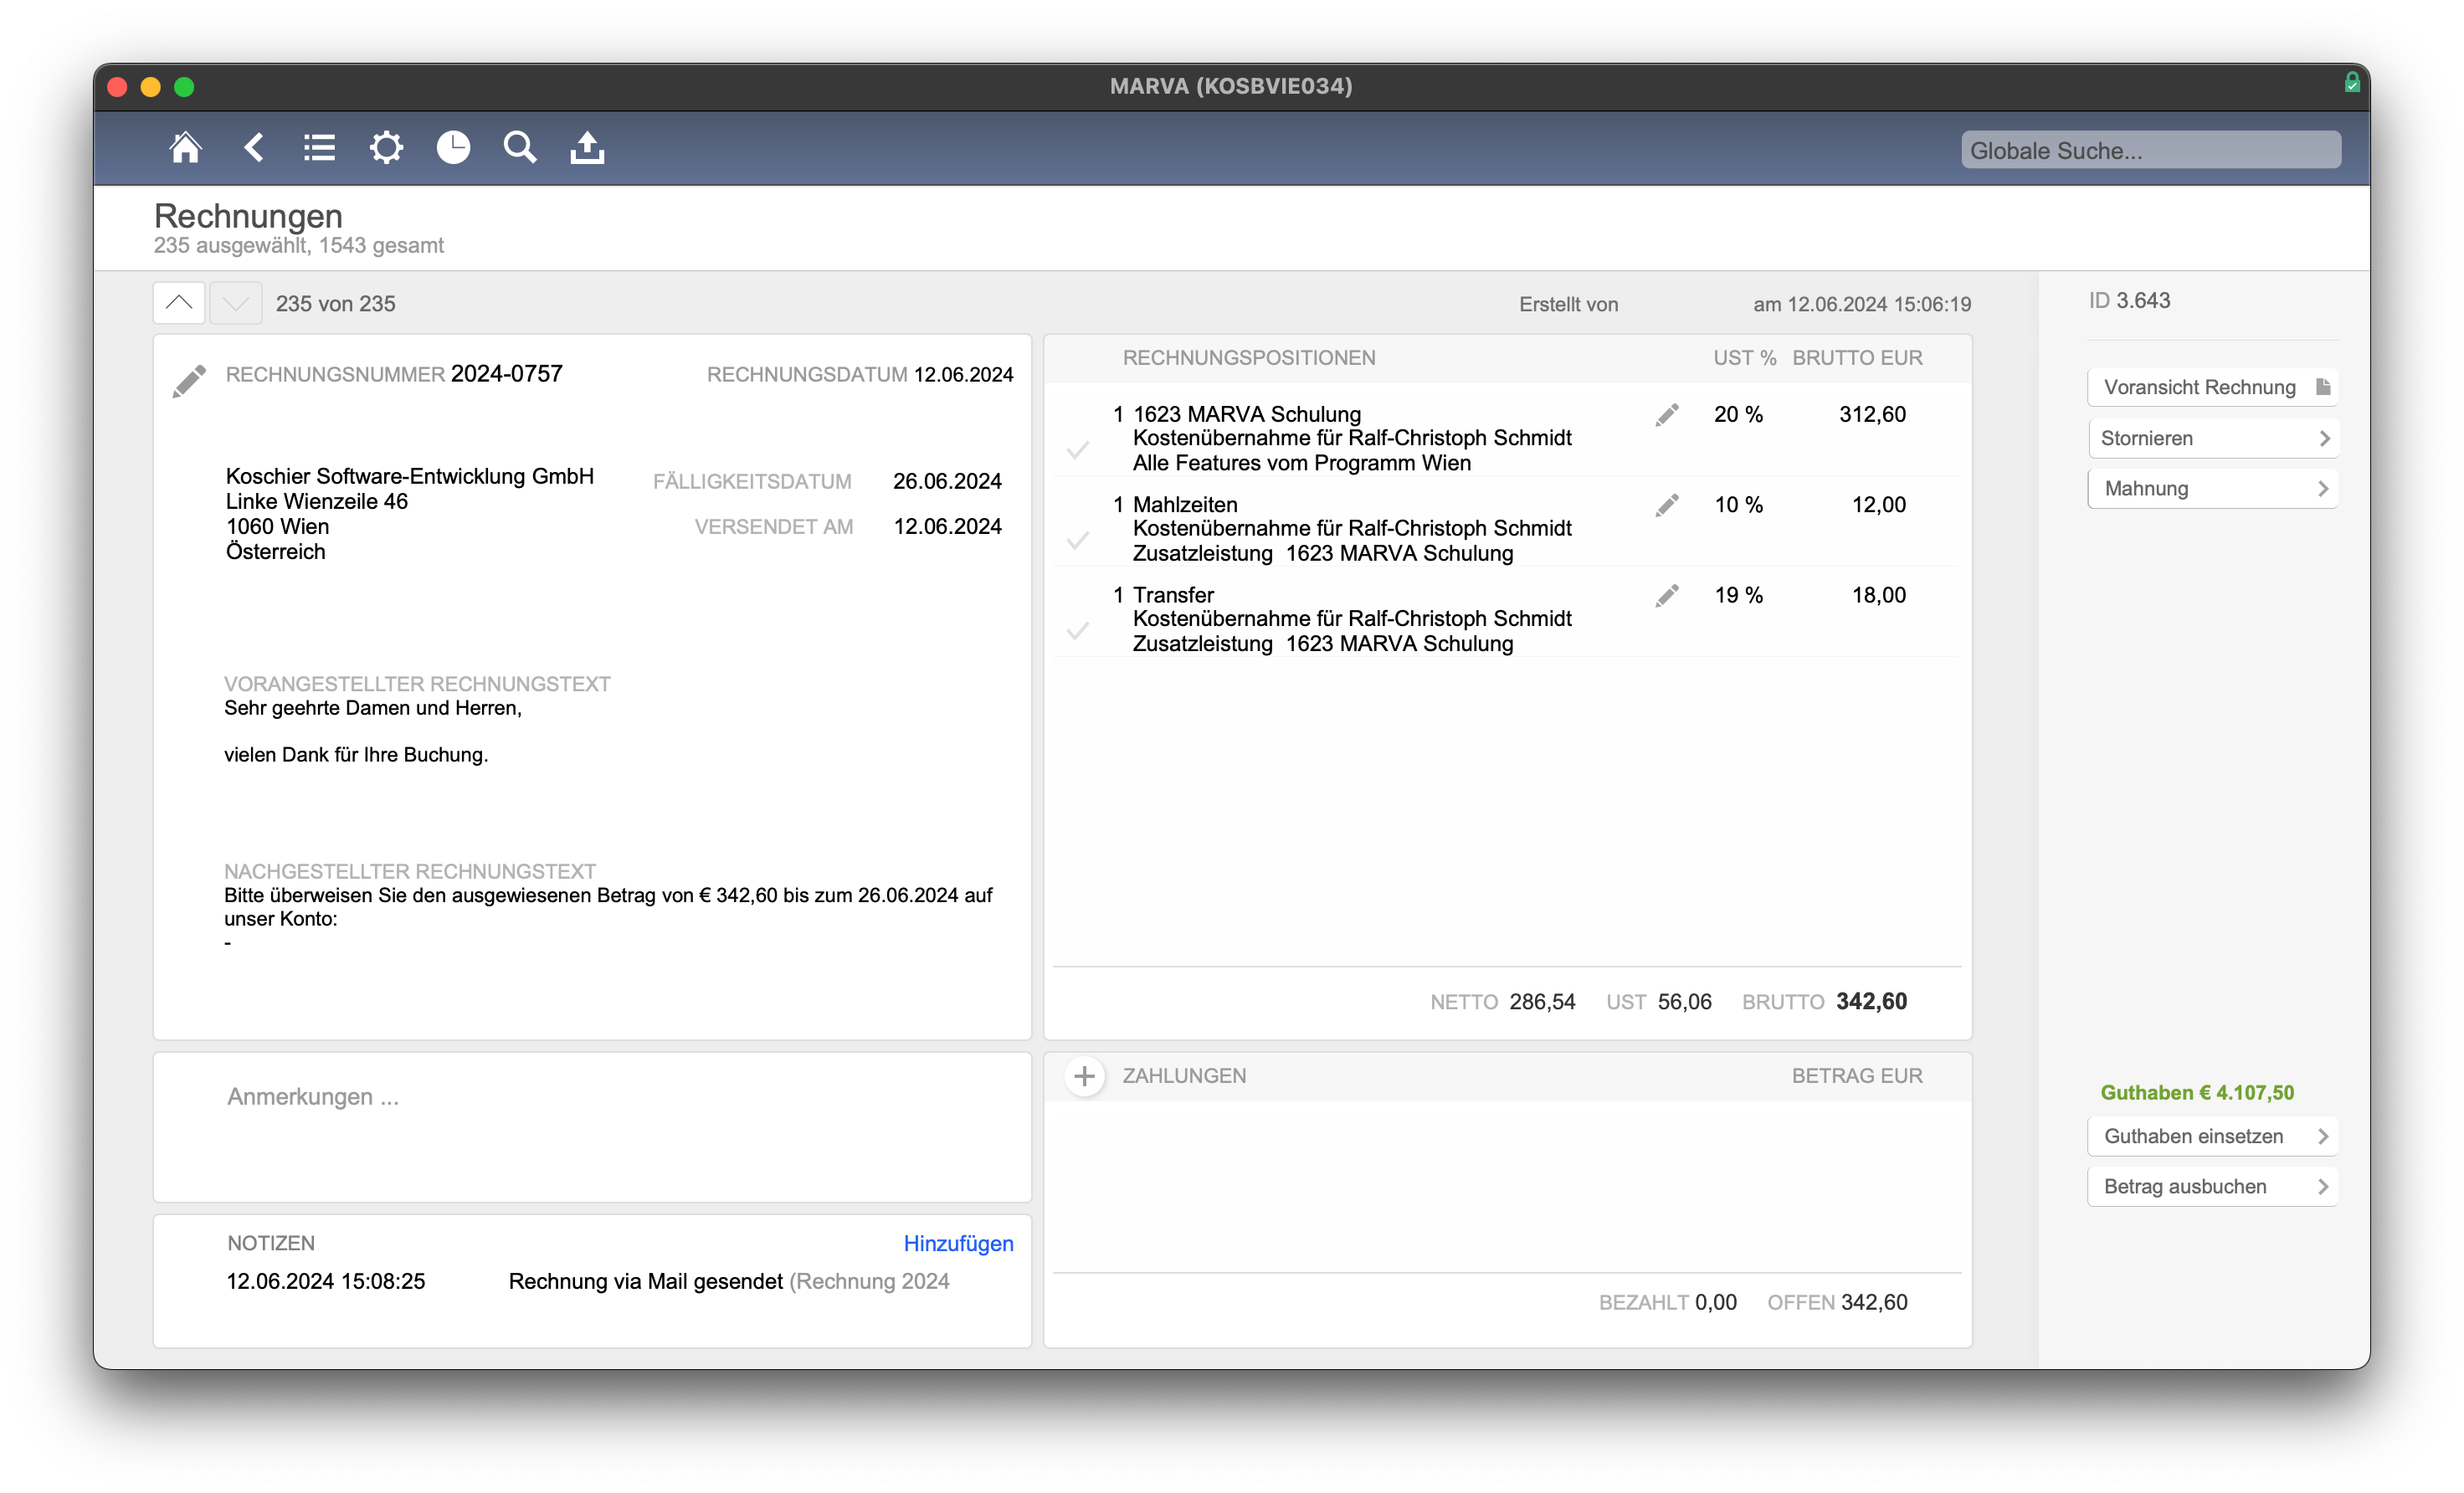Click the back arrow in toolbar

tap(254, 148)
